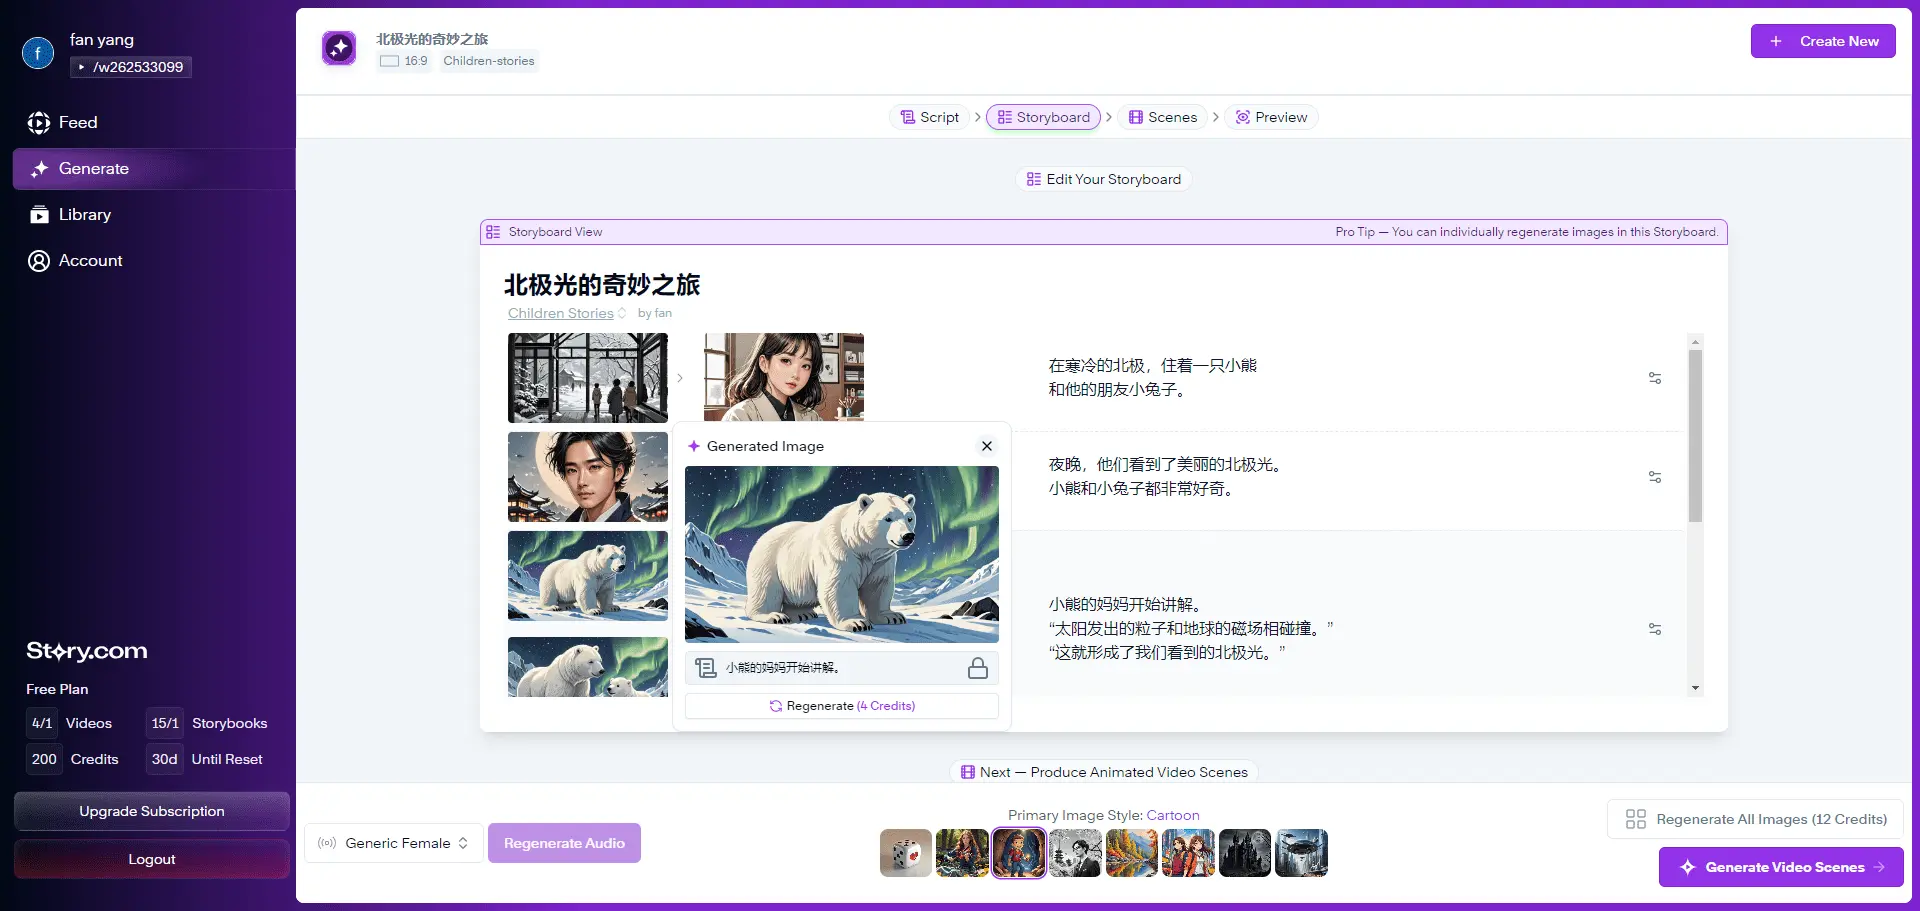Close the Generated Image popup
Viewport: 1920px width, 911px height.
pyautogui.click(x=986, y=446)
